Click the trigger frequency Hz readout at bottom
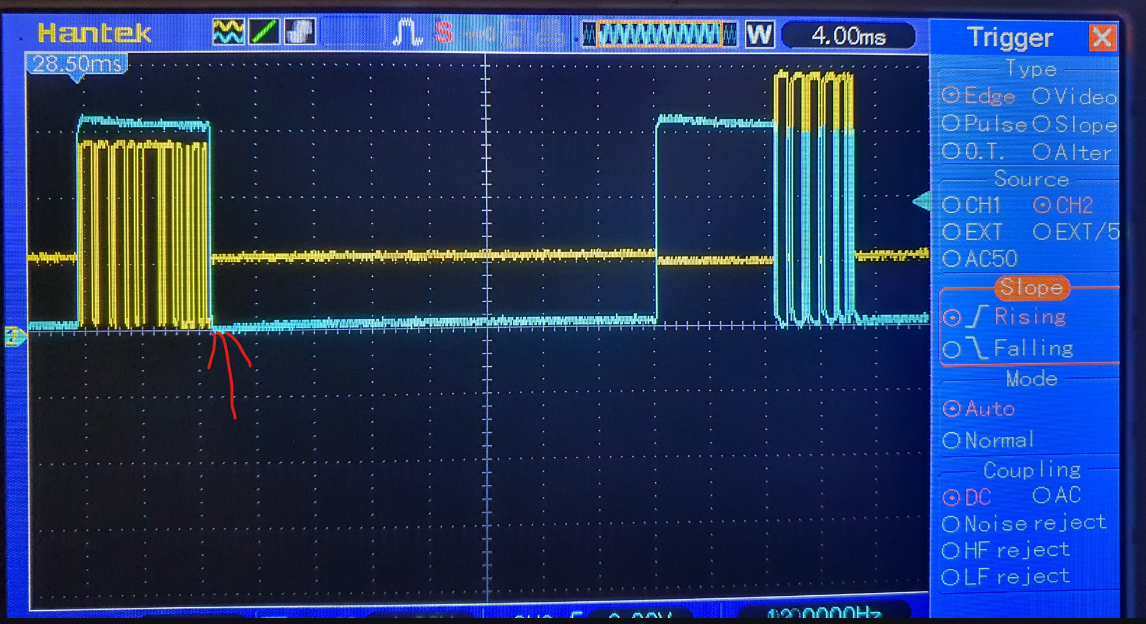The image size is (1146, 624). click(824, 613)
